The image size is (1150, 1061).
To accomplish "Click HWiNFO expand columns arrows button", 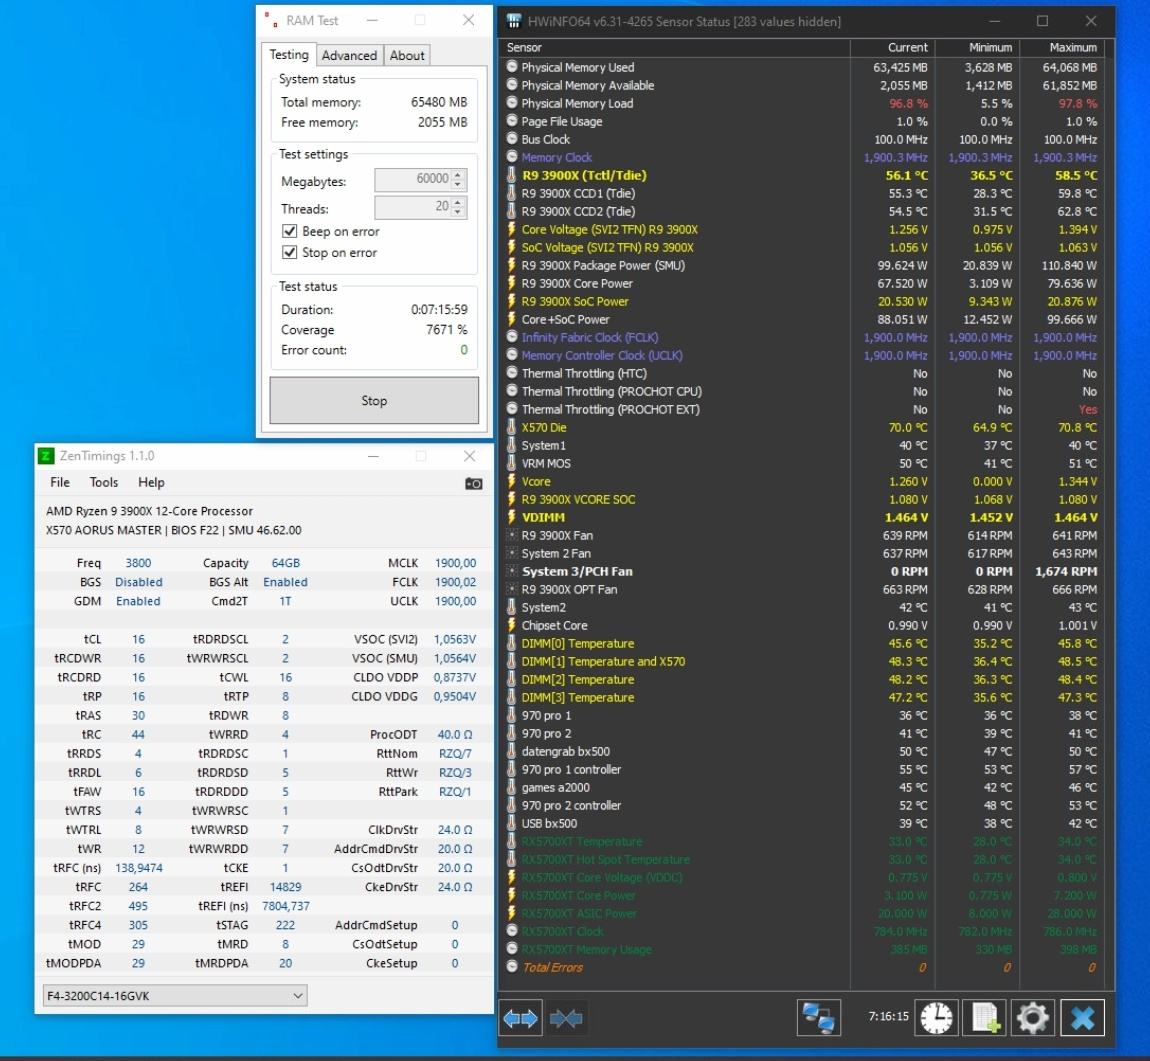I will pyautogui.click(x=521, y=1018).
